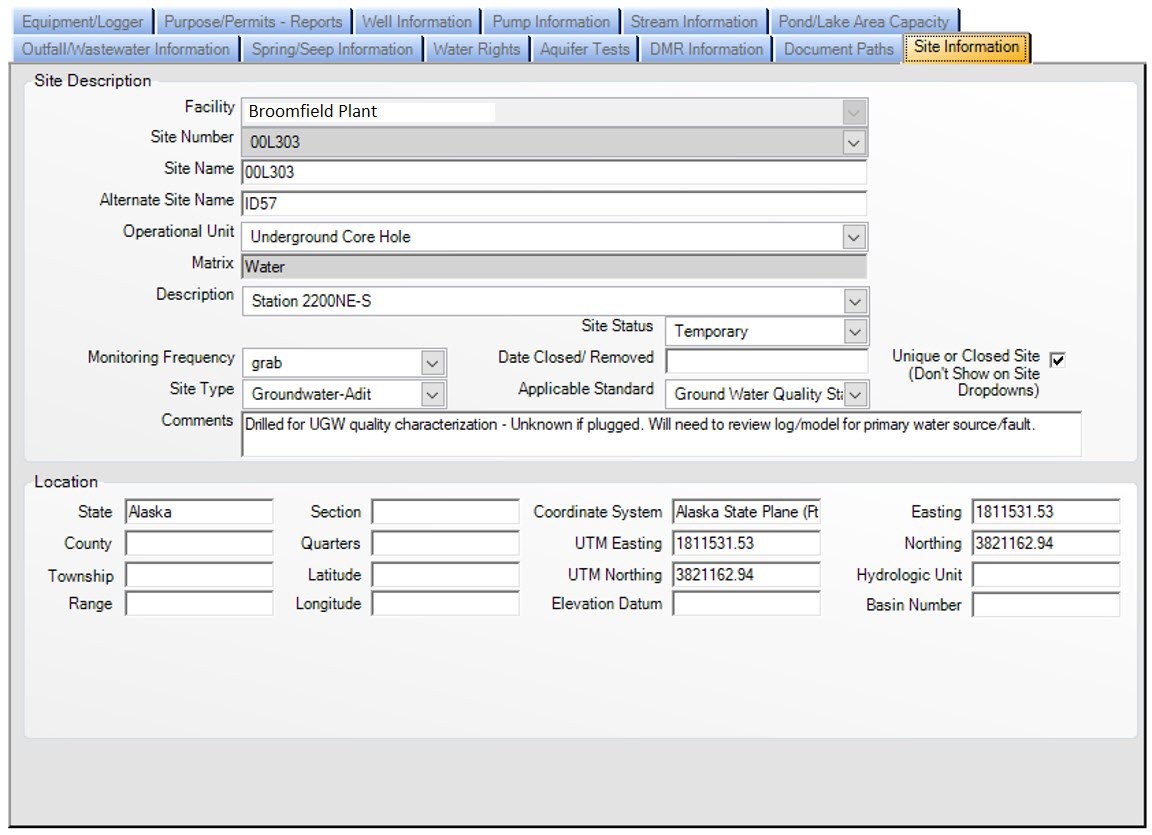The height and width of the screenshot is (835, 1152).
Task: Toggle the Unique or Closed Site checkbox
Action: pos(1057,360)
